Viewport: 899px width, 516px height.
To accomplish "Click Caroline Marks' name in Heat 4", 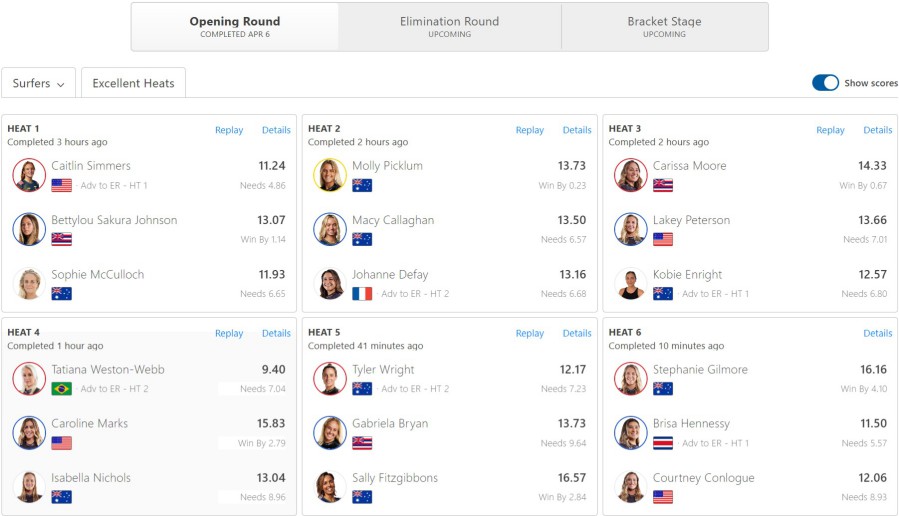I will 89,424.
